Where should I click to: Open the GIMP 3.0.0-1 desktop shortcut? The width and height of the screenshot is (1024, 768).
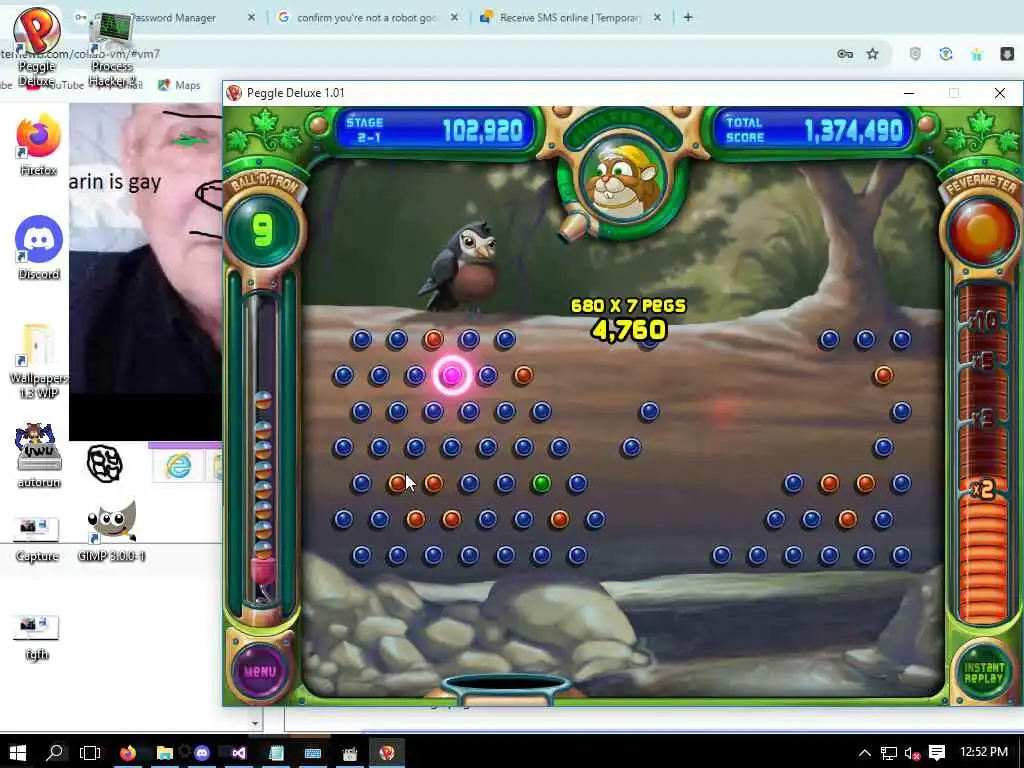(111, 530)
